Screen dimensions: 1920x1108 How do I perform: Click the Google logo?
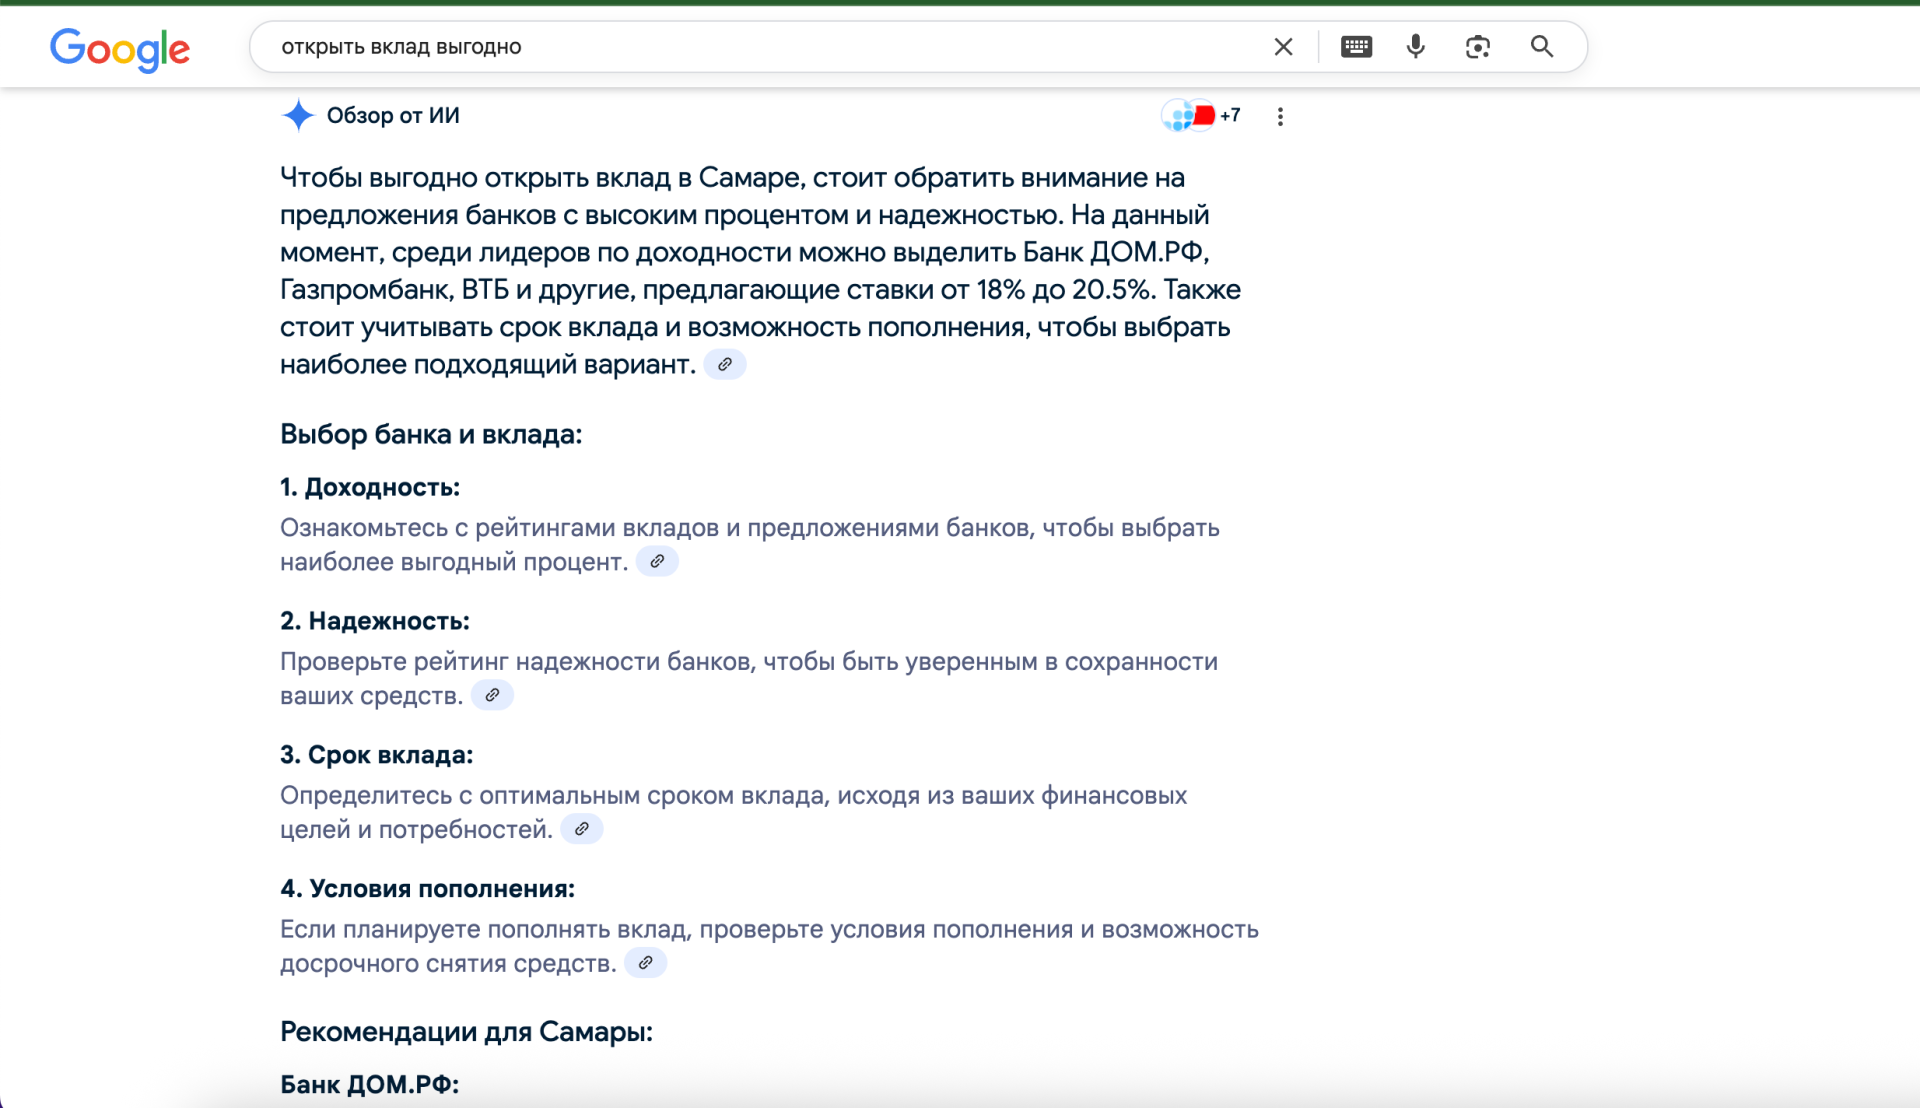[120, 48]
